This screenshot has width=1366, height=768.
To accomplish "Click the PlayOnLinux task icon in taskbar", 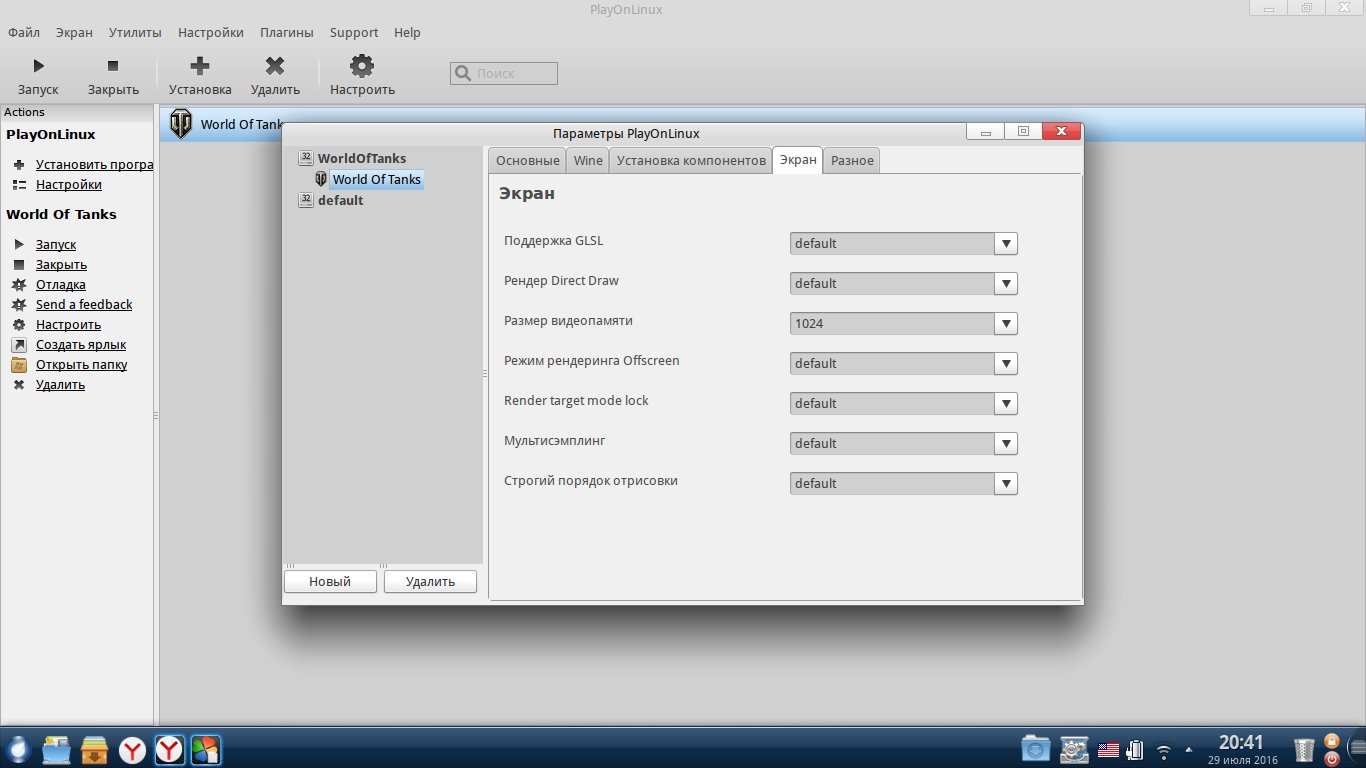I will tap(206, 749).
